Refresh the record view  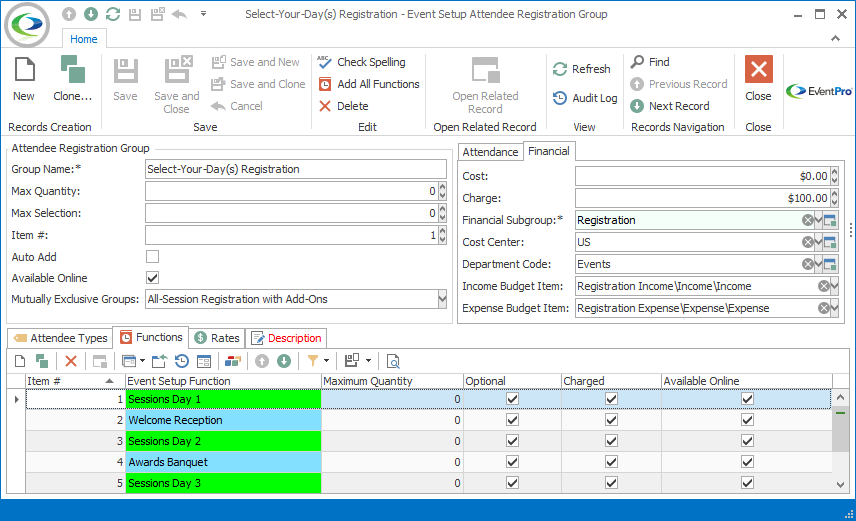point(581,69)
